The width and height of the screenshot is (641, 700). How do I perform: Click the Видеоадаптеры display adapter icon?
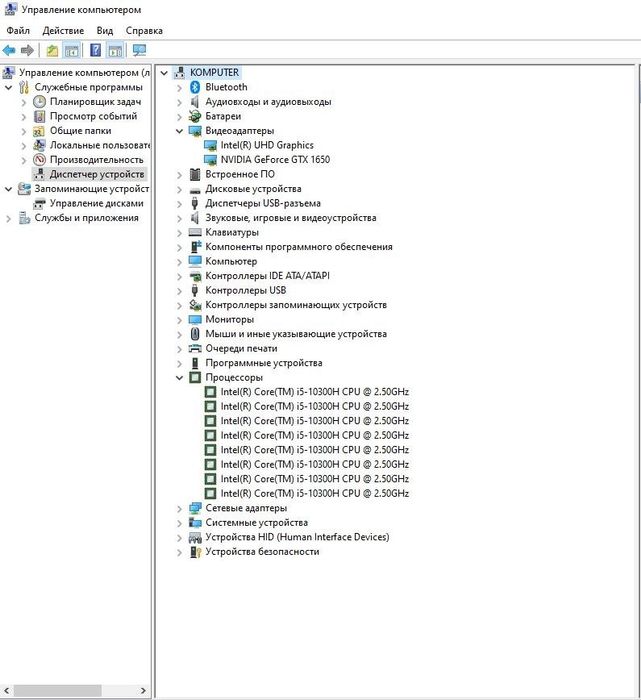(195, 131)
